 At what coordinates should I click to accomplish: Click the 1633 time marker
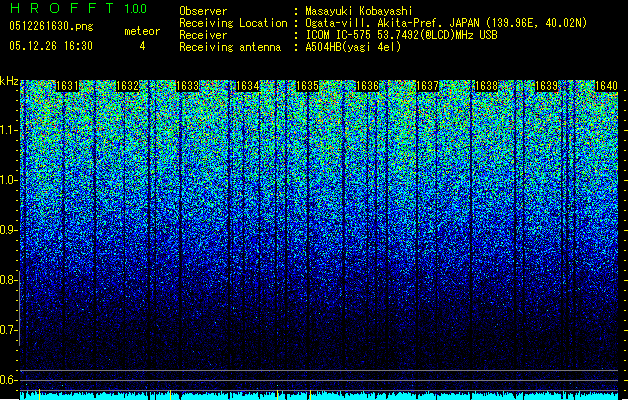point(188,86)
